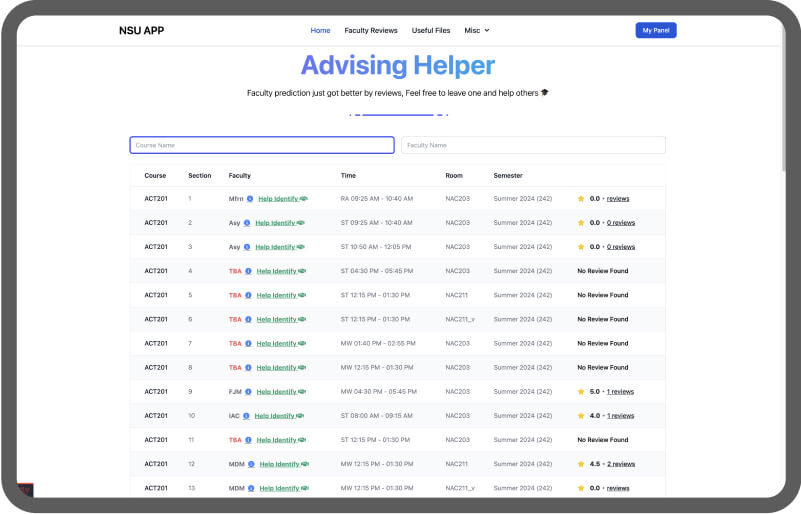Open the Home nav item
This screenshot has width=801, height=514.
320,30
